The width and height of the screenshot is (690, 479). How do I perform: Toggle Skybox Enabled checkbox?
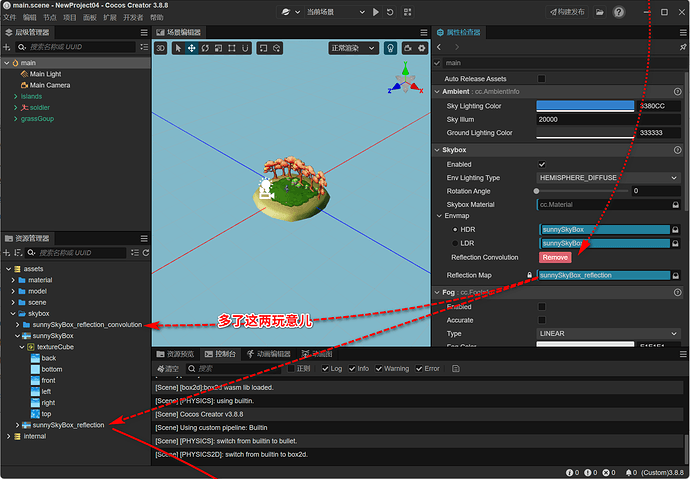tap(542, 164)
